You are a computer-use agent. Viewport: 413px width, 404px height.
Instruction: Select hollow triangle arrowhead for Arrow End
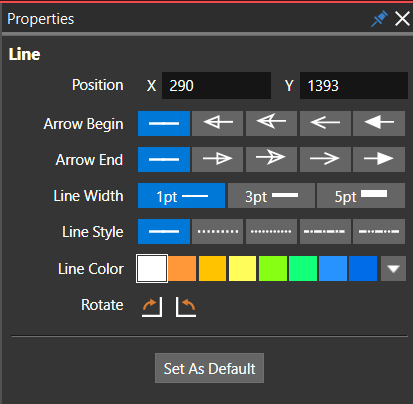click(217, 159)
